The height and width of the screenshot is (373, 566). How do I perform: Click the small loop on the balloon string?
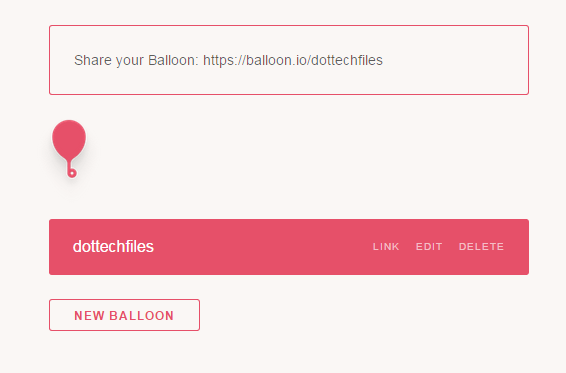click(72, 173)
